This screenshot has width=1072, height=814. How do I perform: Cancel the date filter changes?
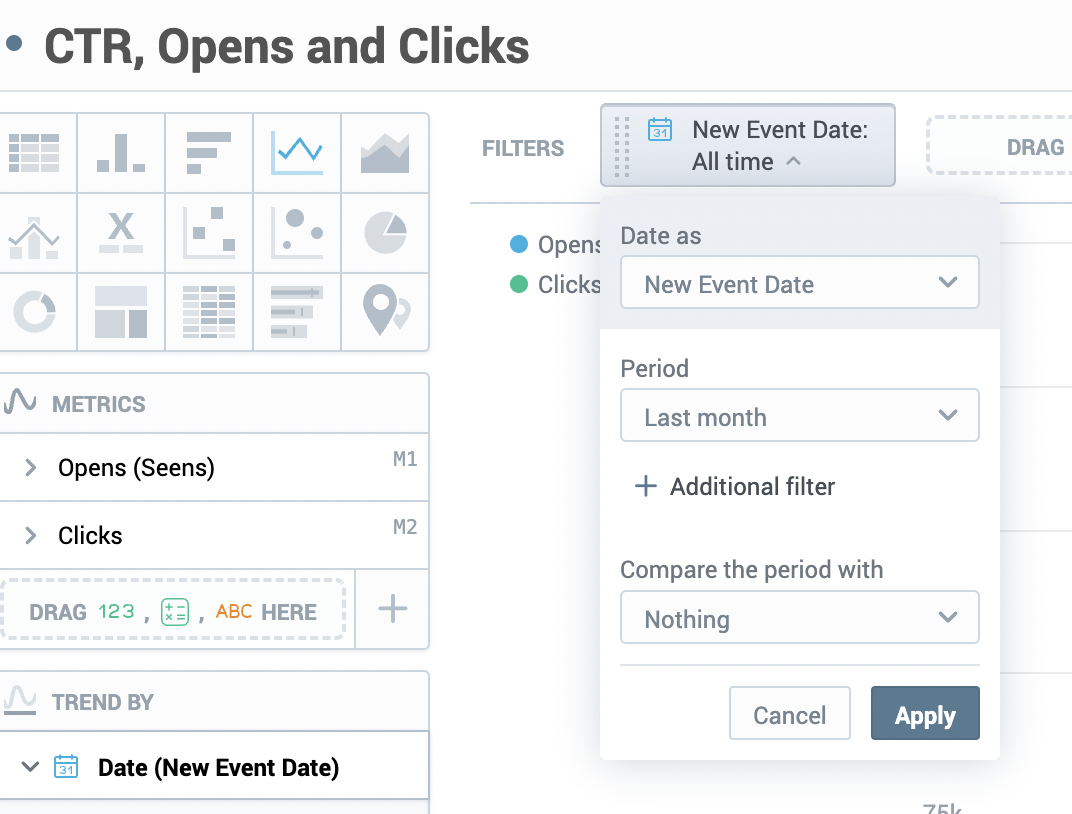[x=789, y=714]
